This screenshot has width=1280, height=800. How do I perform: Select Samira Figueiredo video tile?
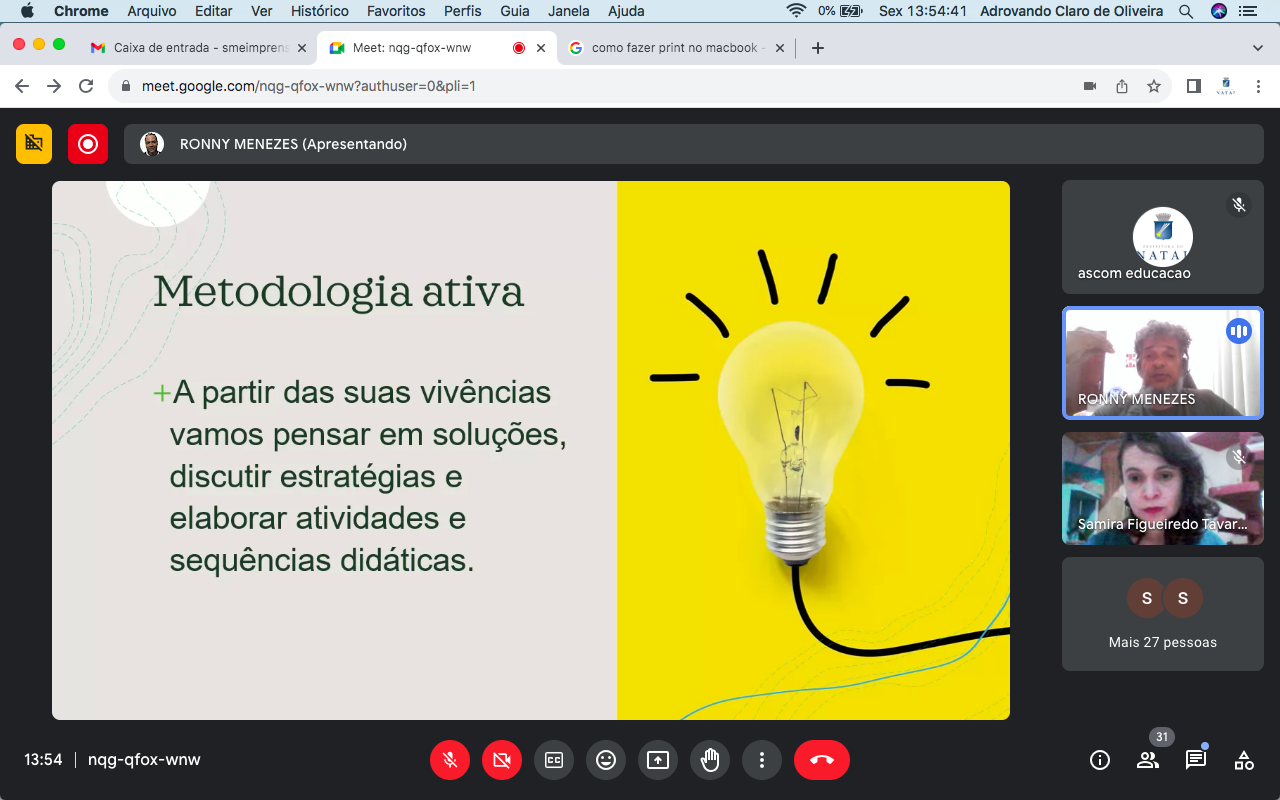(1163, 488)
